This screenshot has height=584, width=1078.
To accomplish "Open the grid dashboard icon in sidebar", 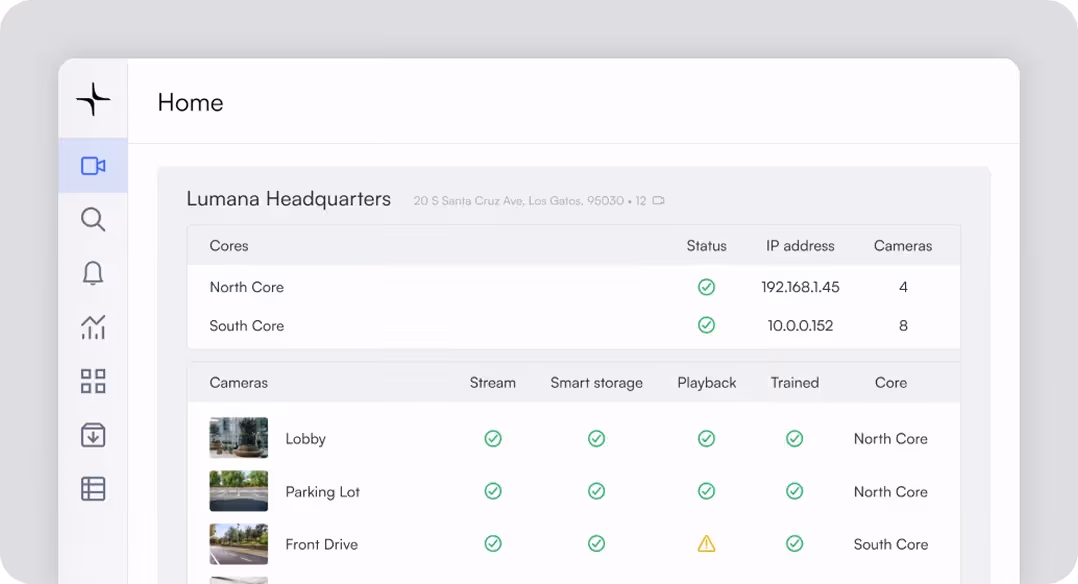I will (x=93, y=381).
